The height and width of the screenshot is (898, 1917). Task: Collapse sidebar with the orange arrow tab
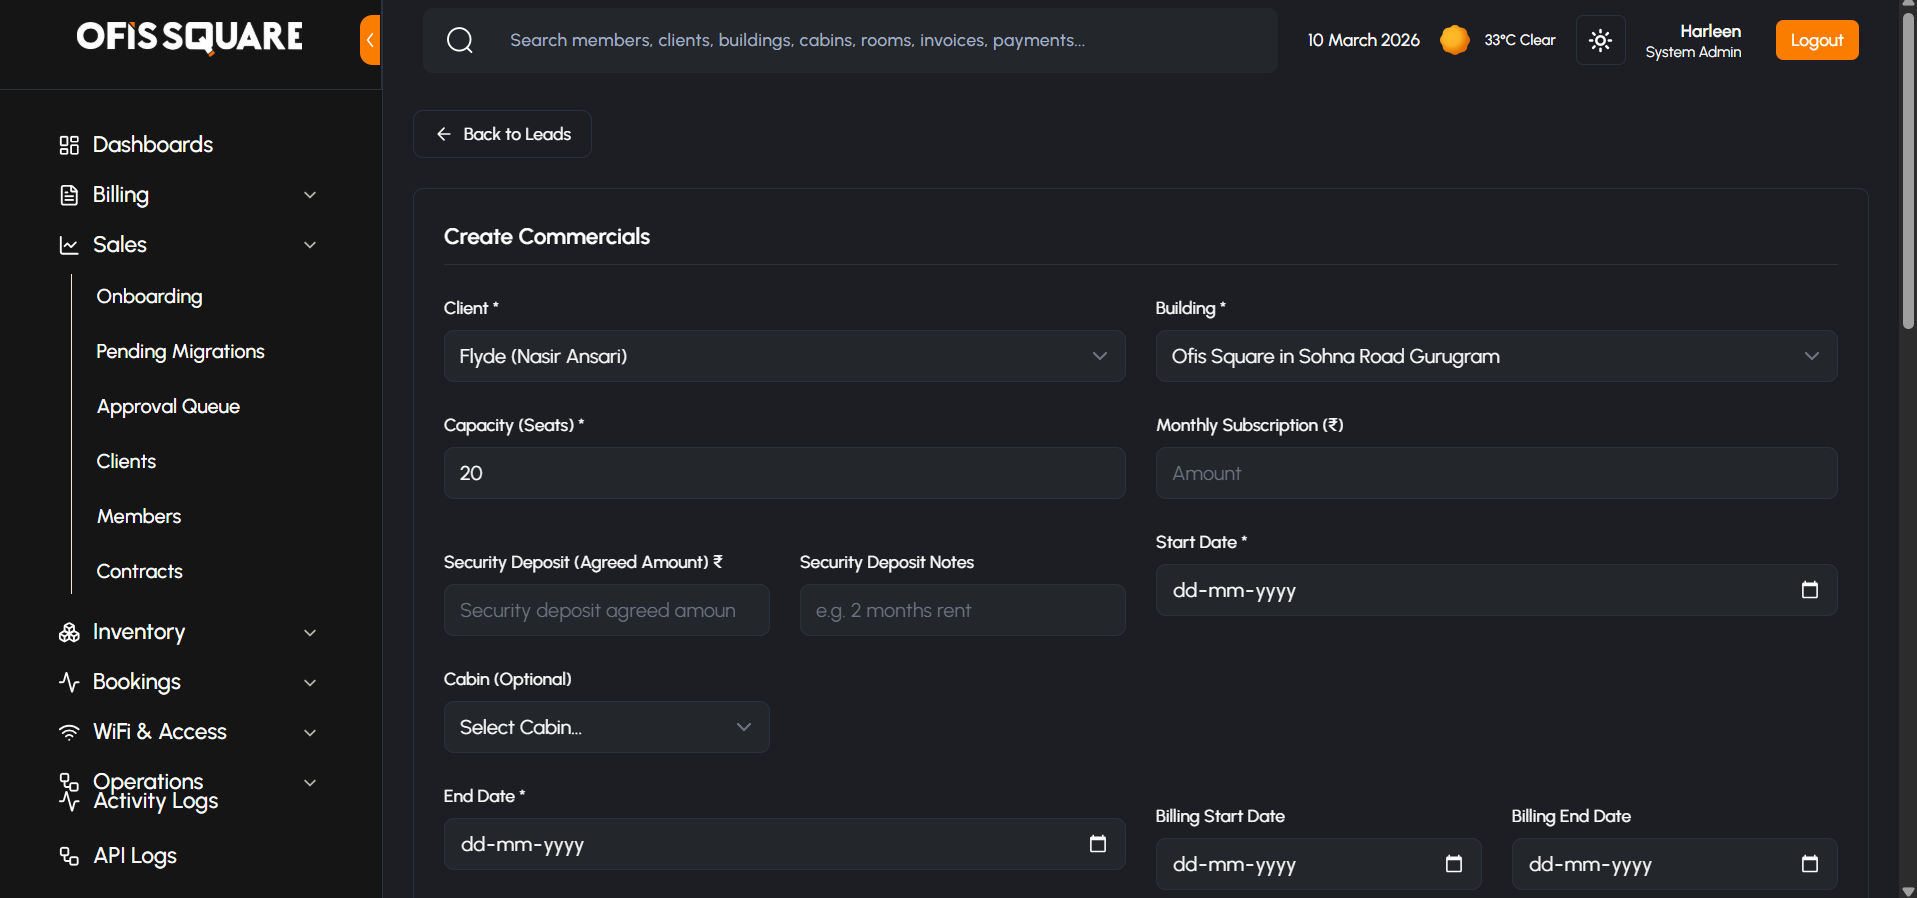point(370,40)
